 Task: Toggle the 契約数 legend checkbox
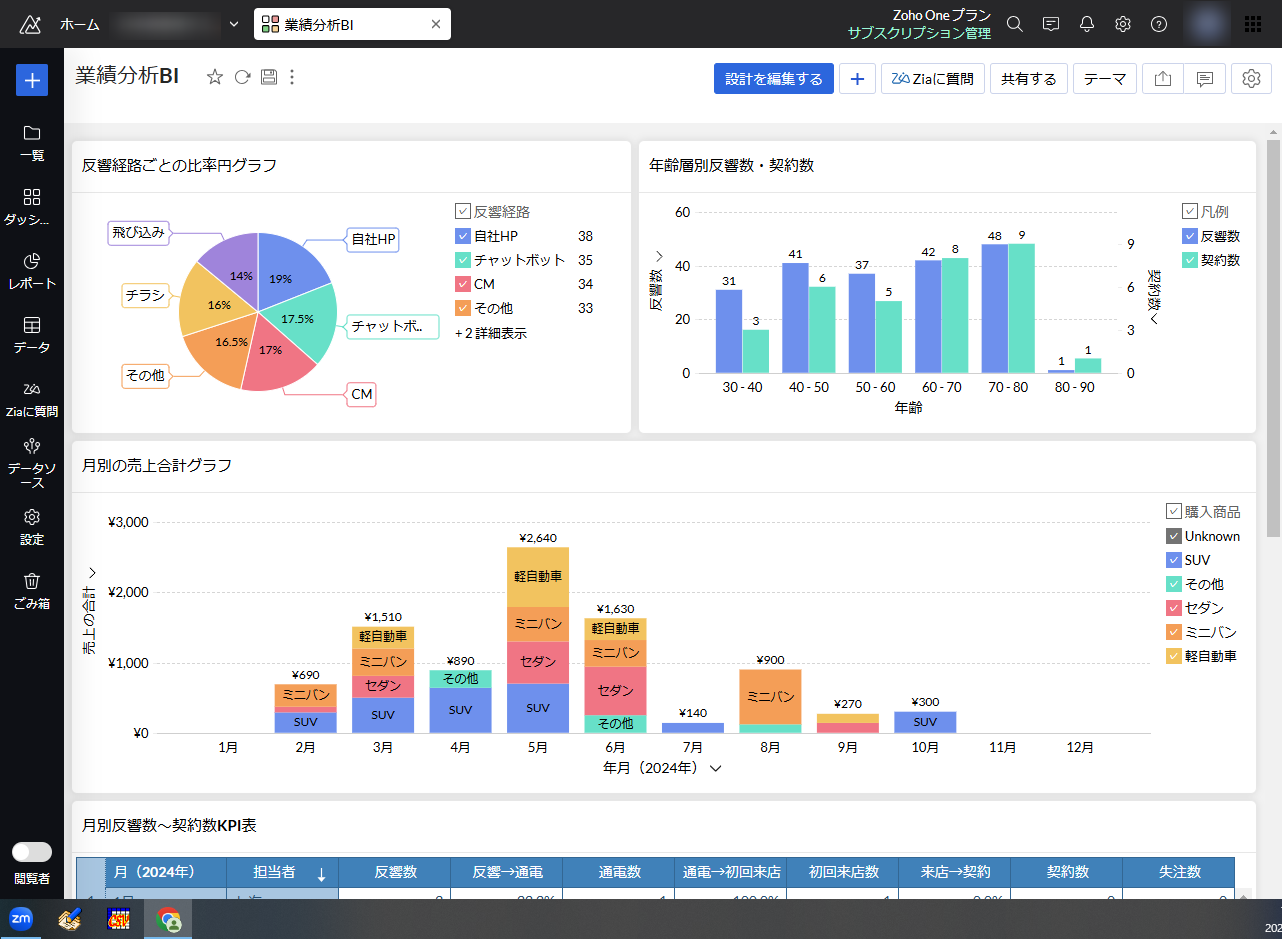pyautogui.click(x=1189, y=260)
